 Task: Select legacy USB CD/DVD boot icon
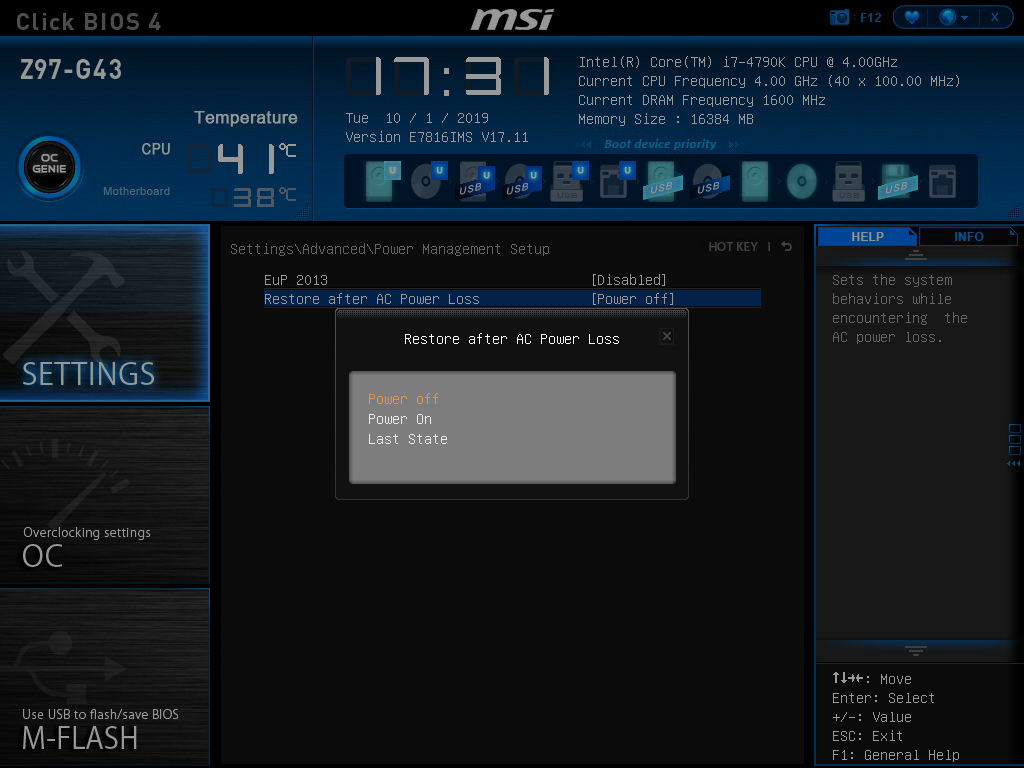pos(709,180)
